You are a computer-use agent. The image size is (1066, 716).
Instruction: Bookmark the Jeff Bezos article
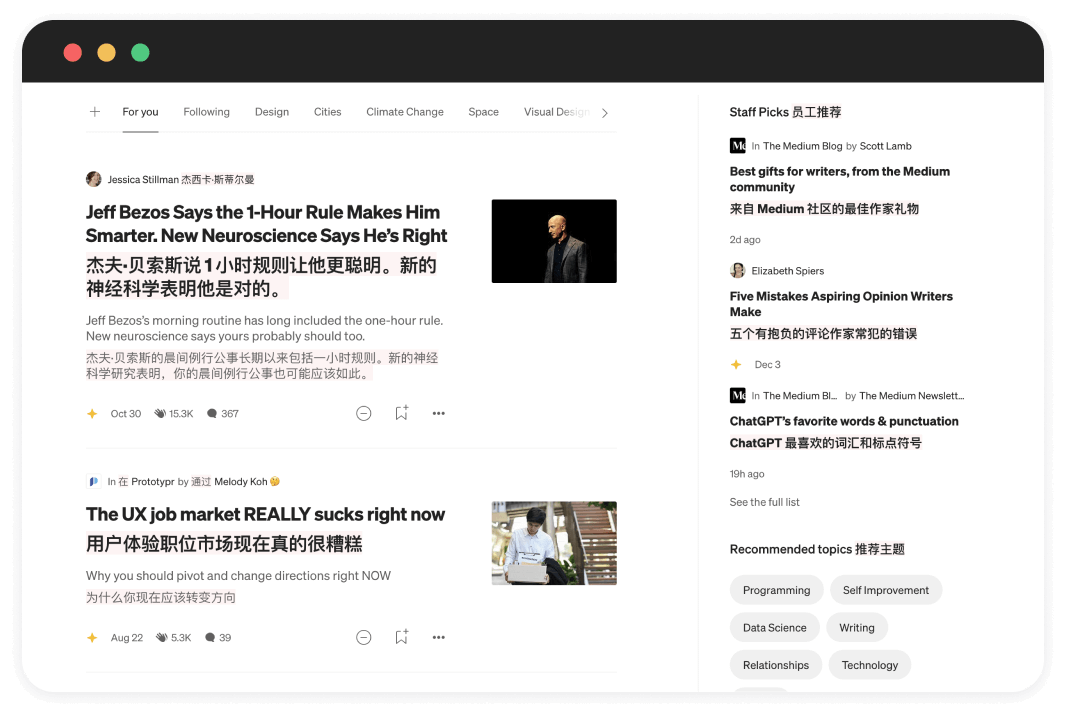click(x=401, y=413)
